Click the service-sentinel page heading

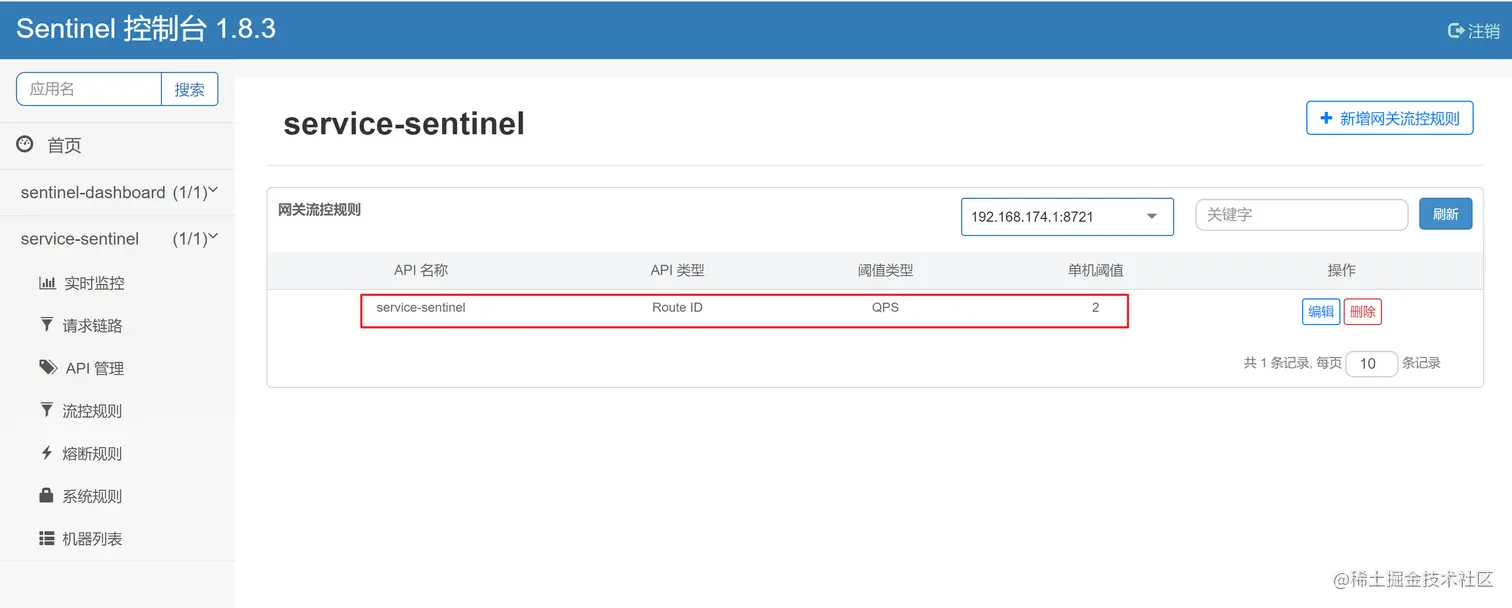pos(404,123)
